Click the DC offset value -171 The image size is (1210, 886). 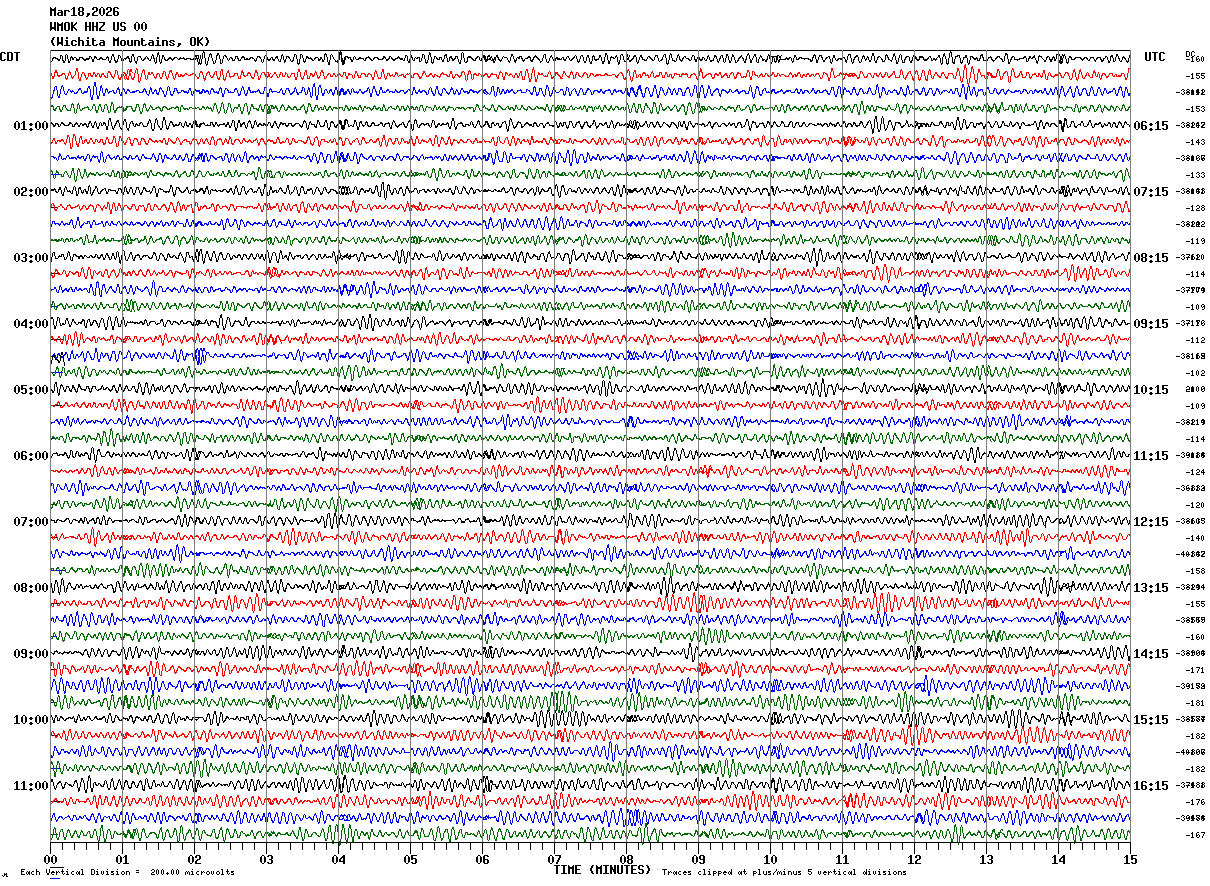(x=1195, y=670)
